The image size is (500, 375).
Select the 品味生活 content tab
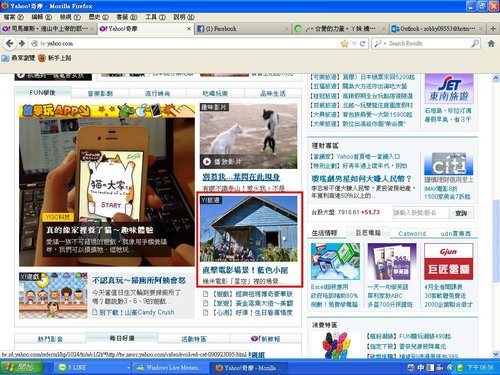pos(273,93)
